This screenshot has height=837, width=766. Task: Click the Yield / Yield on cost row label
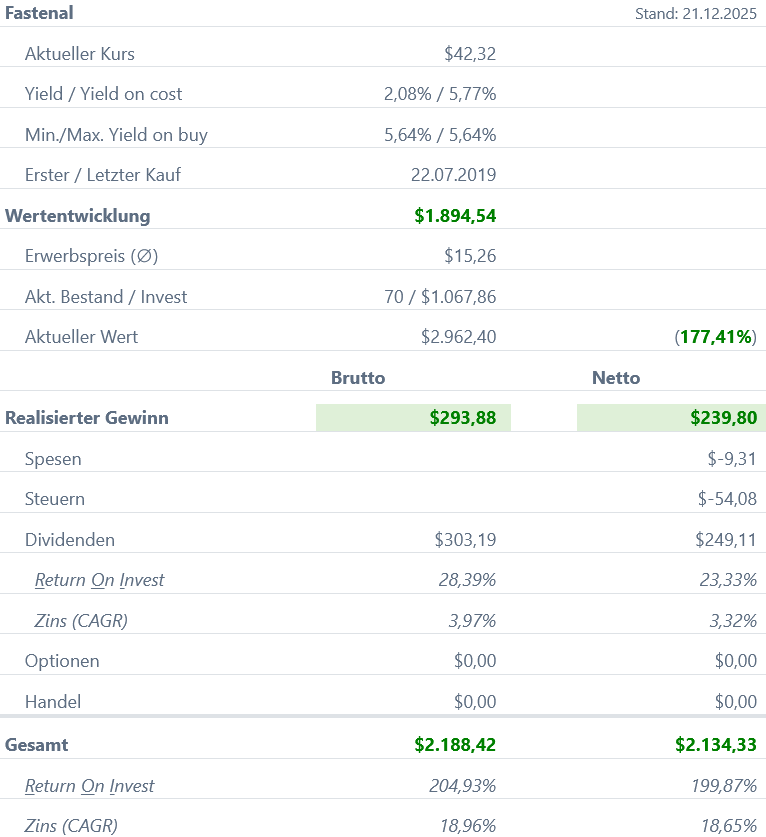[x=103, y=94]
